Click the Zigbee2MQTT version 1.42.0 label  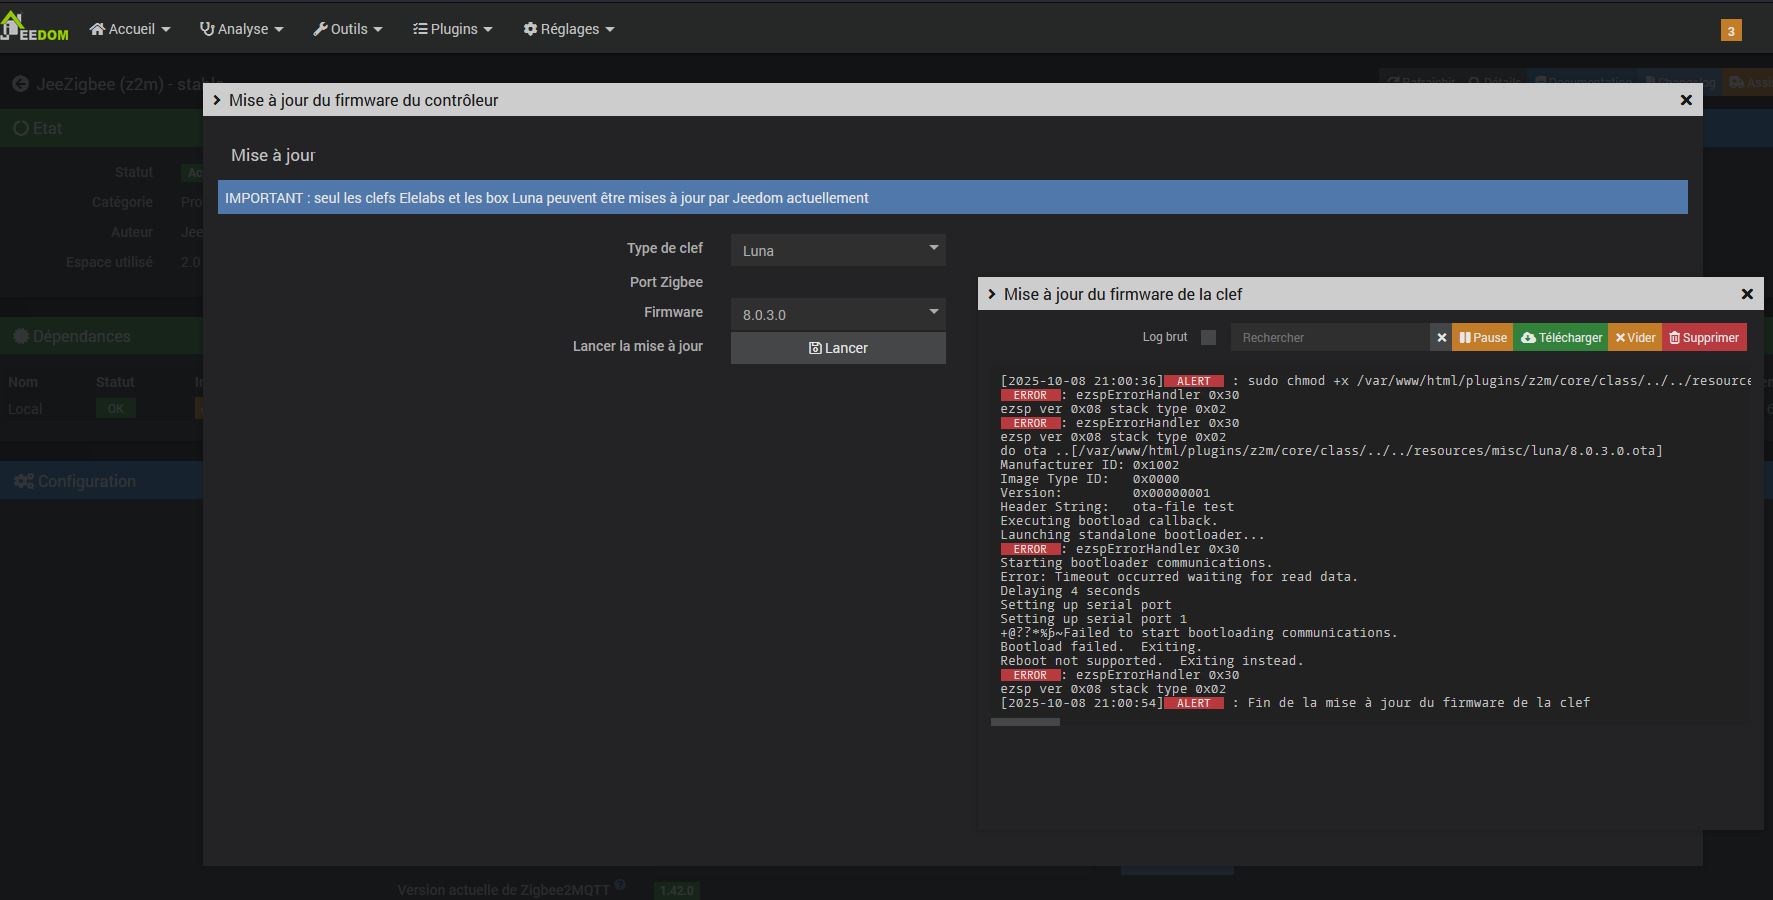(x=677, y=890)
